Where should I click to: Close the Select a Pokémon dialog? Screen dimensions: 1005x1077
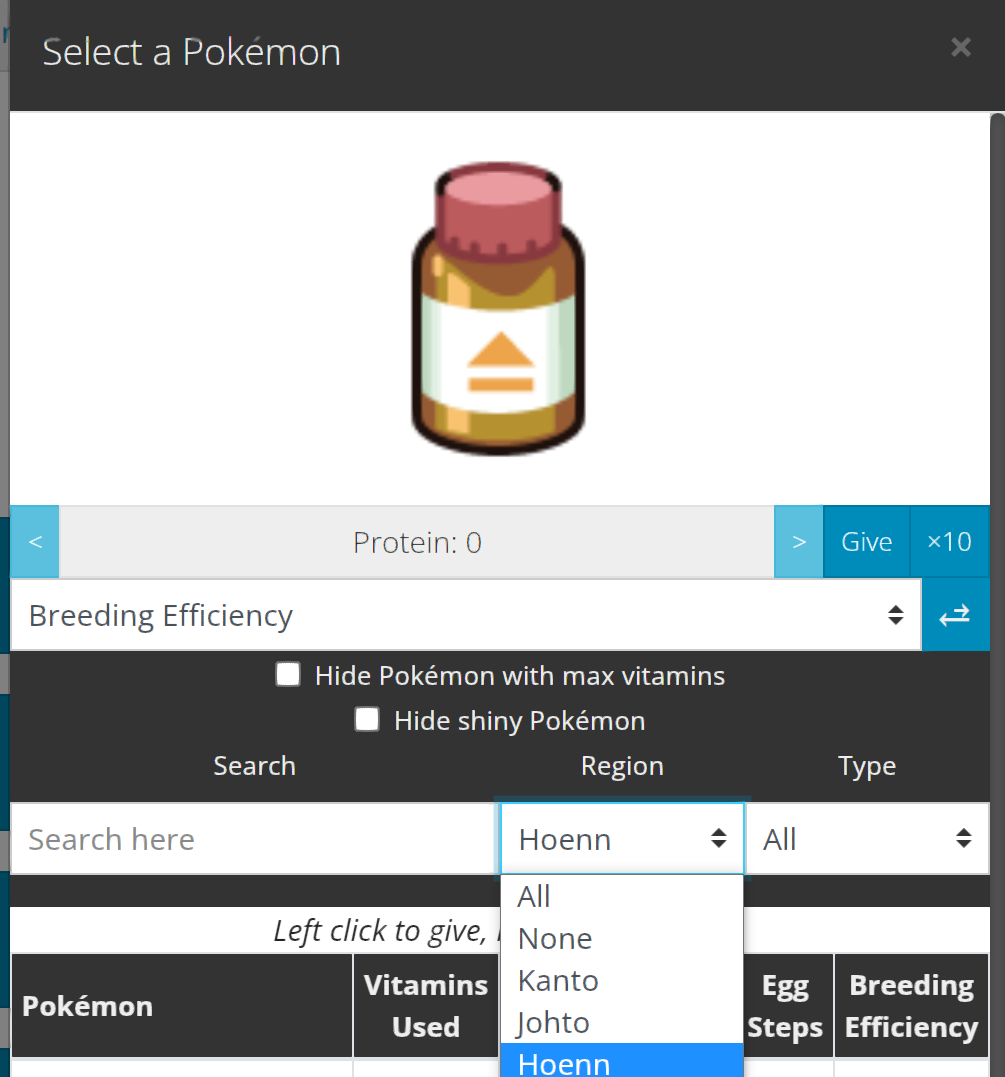click(960, 47)
